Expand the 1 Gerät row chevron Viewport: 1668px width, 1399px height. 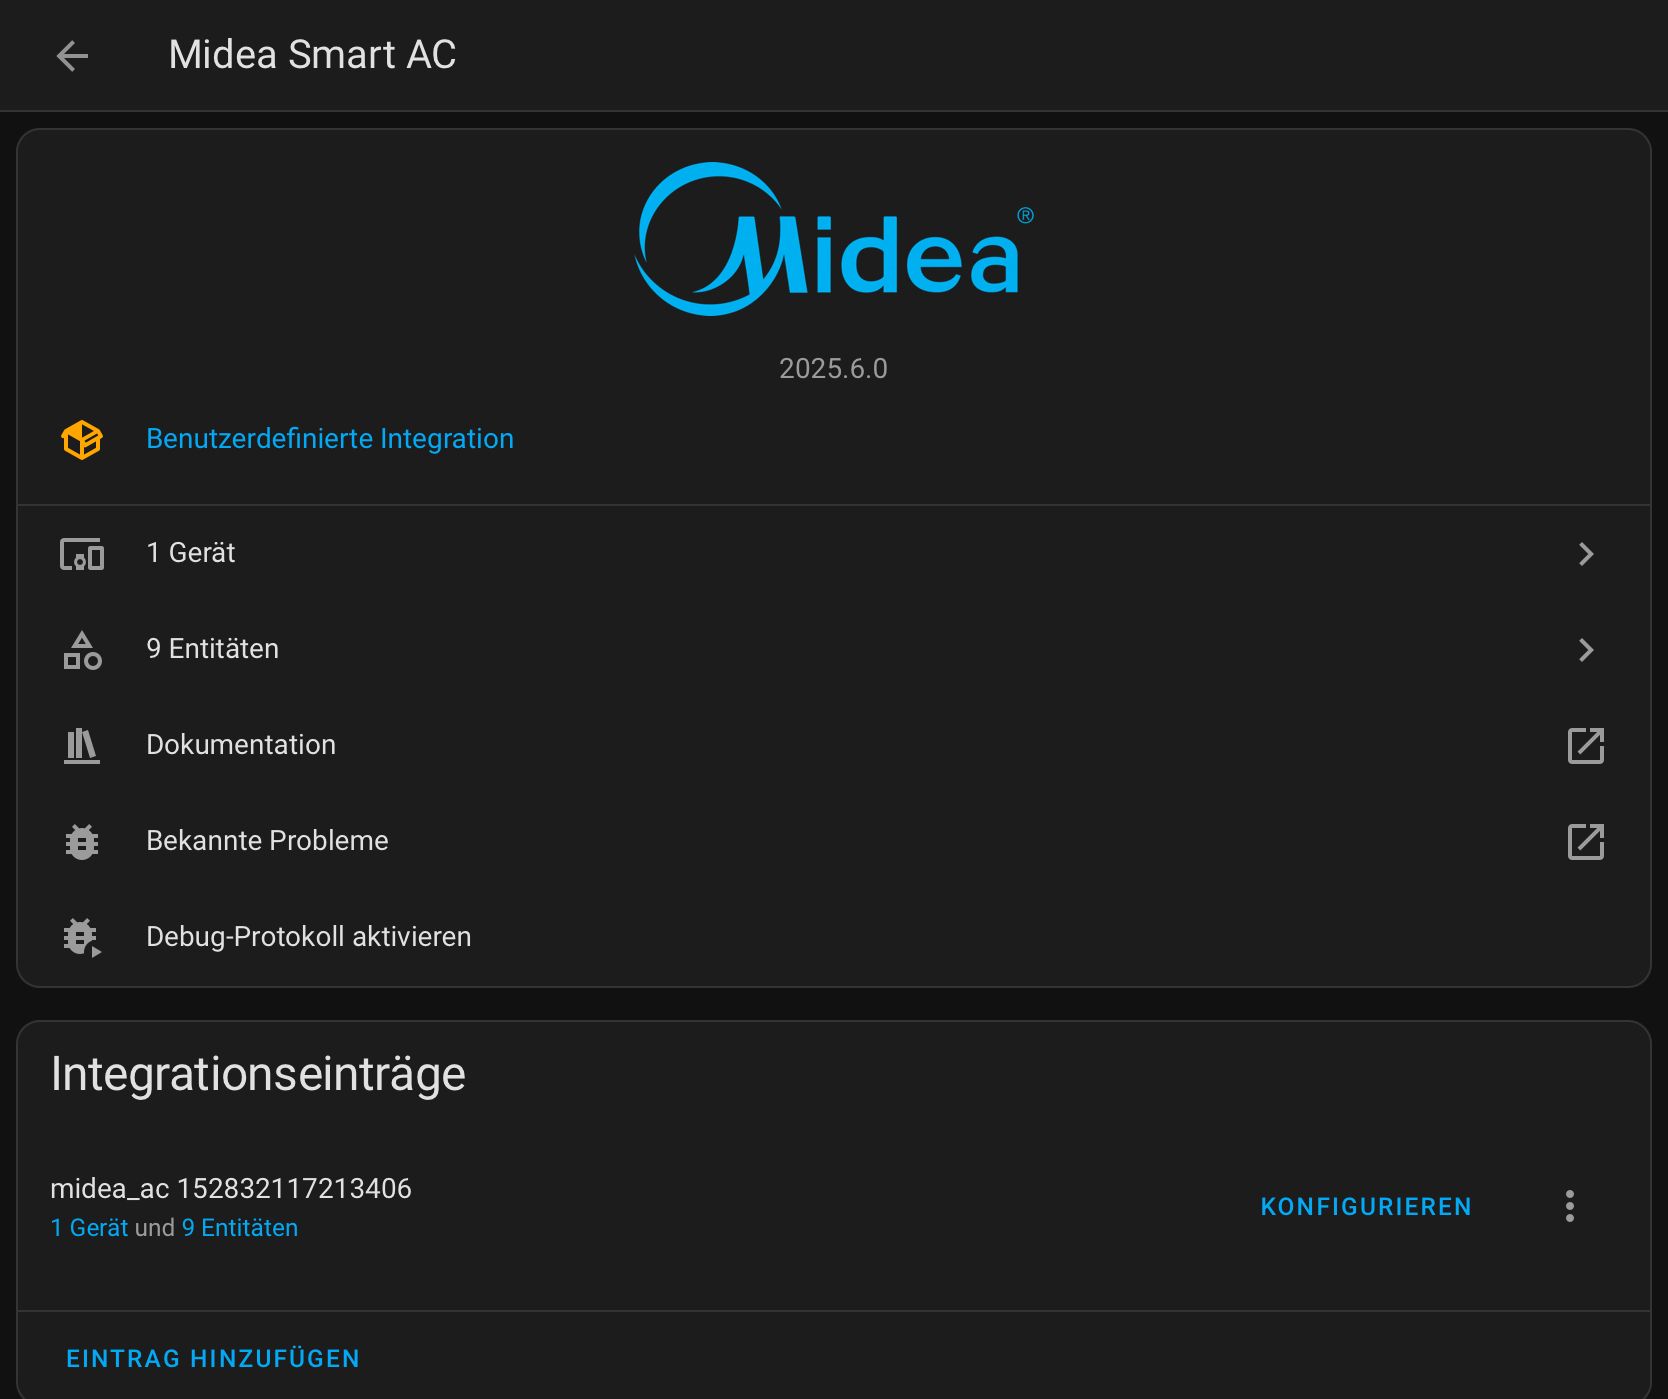1586,554
